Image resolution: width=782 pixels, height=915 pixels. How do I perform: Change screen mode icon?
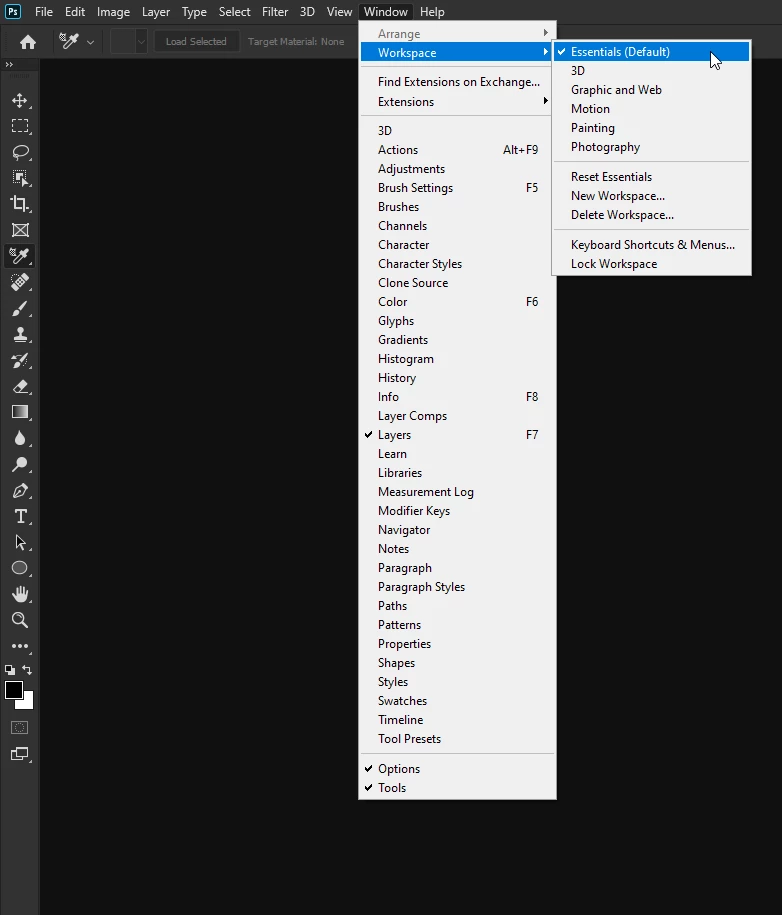[x=20, y=753]
